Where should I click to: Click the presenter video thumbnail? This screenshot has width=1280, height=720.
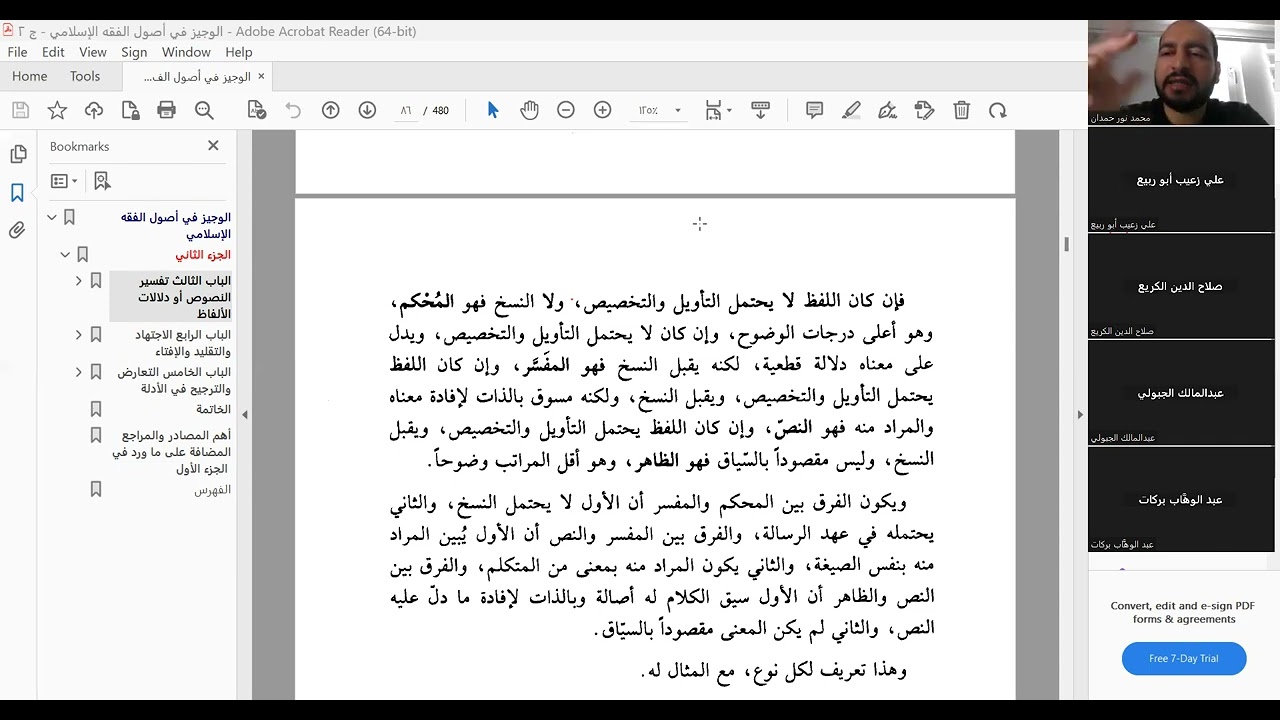tap(1181, 72)
